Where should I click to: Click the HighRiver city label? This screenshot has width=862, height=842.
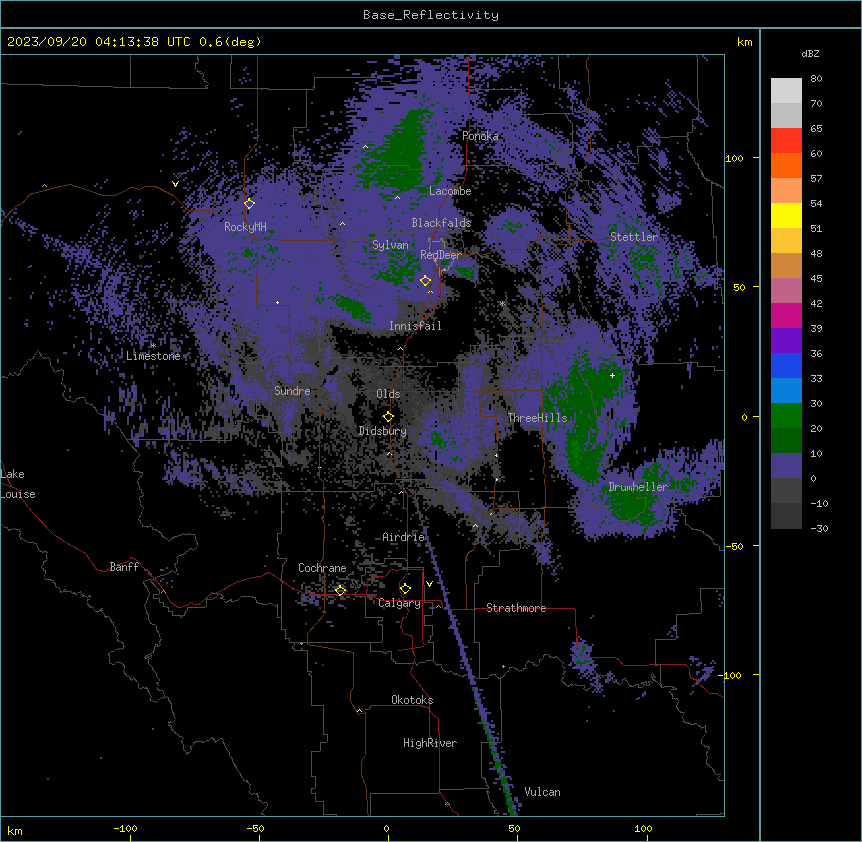pos(429,743)
